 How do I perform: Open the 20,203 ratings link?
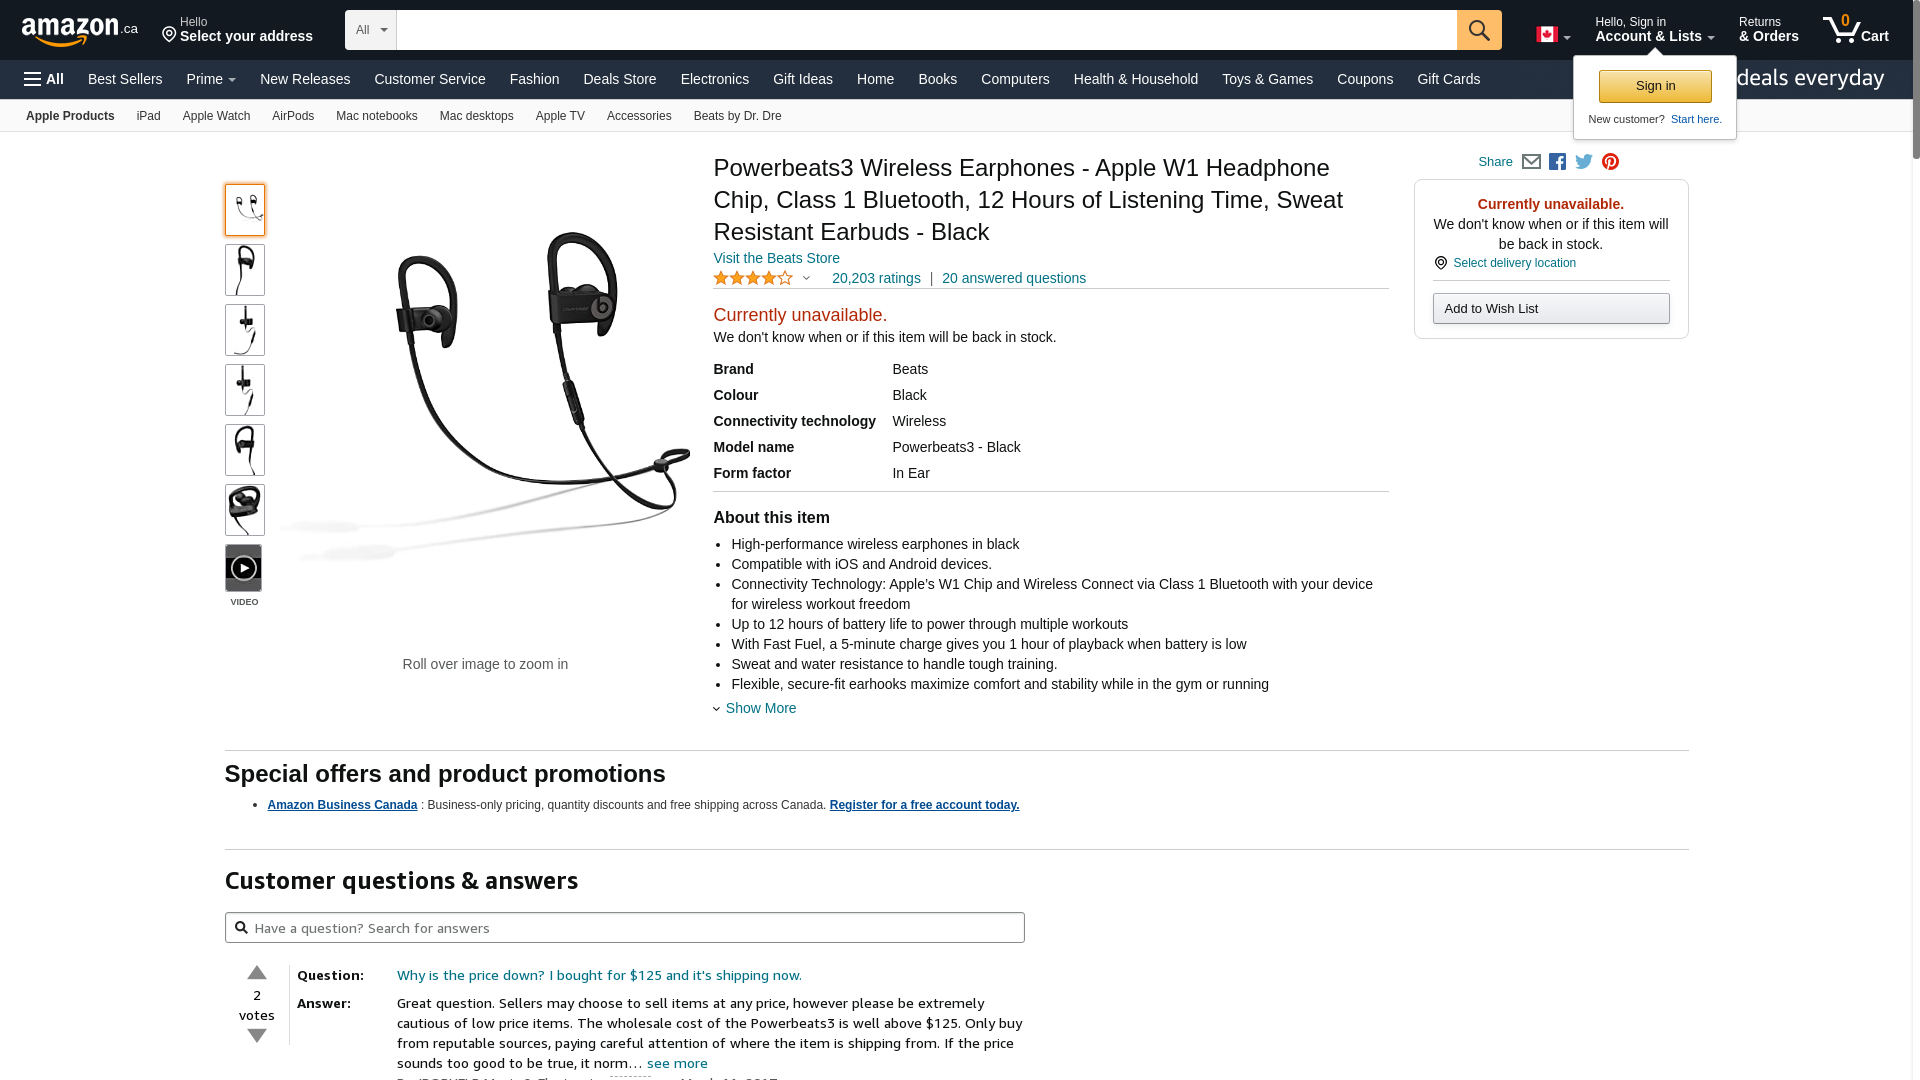(x=876, y=278)
